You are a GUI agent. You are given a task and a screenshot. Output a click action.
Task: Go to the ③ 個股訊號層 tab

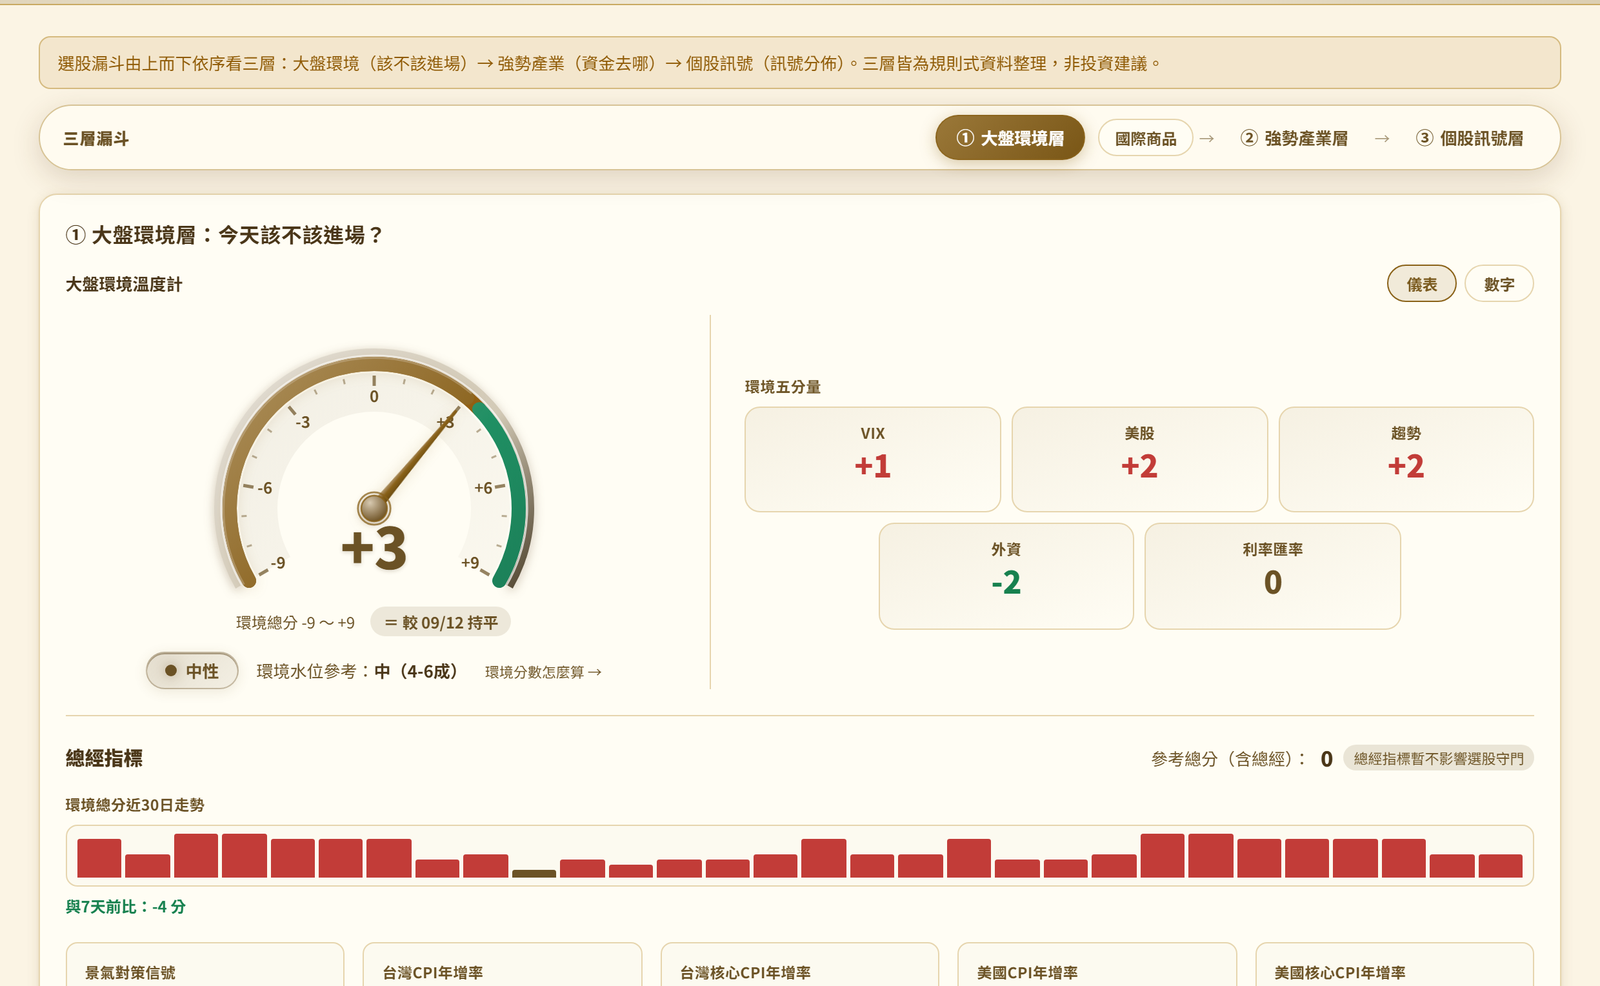(1470, 138)
